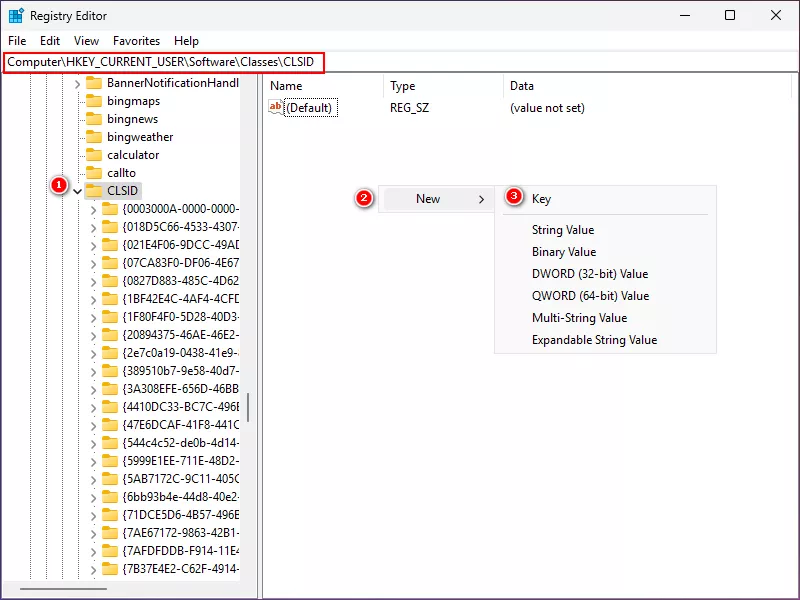Viewport: 800px width, 600px height.
Task: Click the {20894375-46AE-46E2 folder icon
Action: coord(110,335)
